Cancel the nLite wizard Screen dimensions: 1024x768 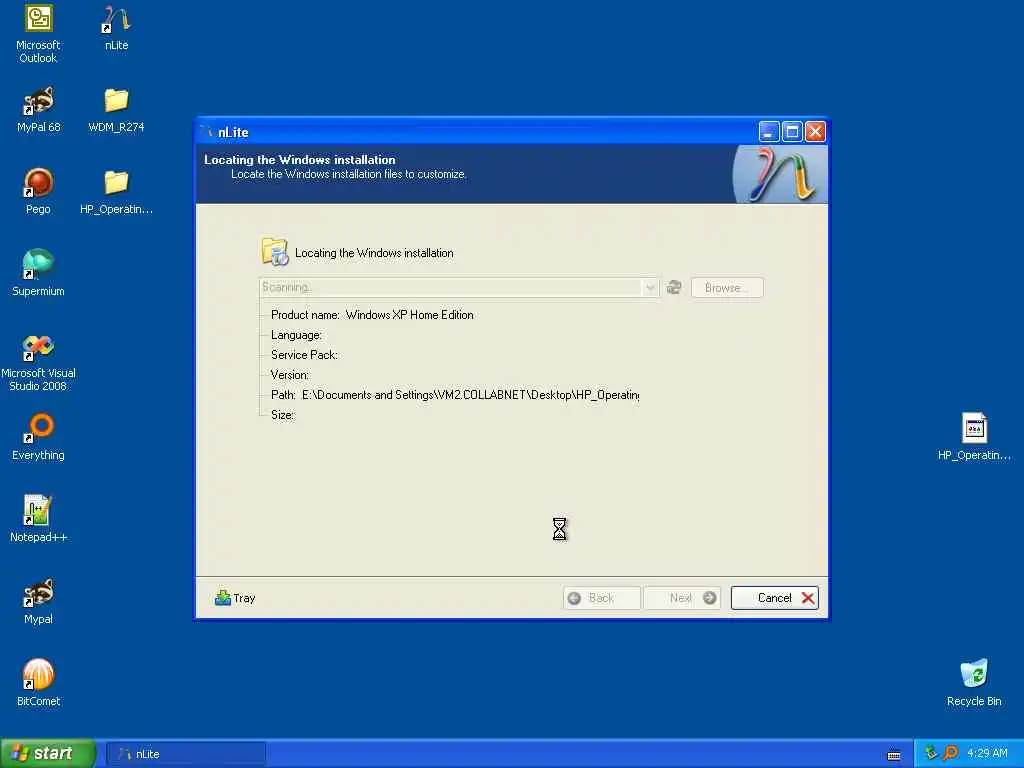click(x=775, y=598)
